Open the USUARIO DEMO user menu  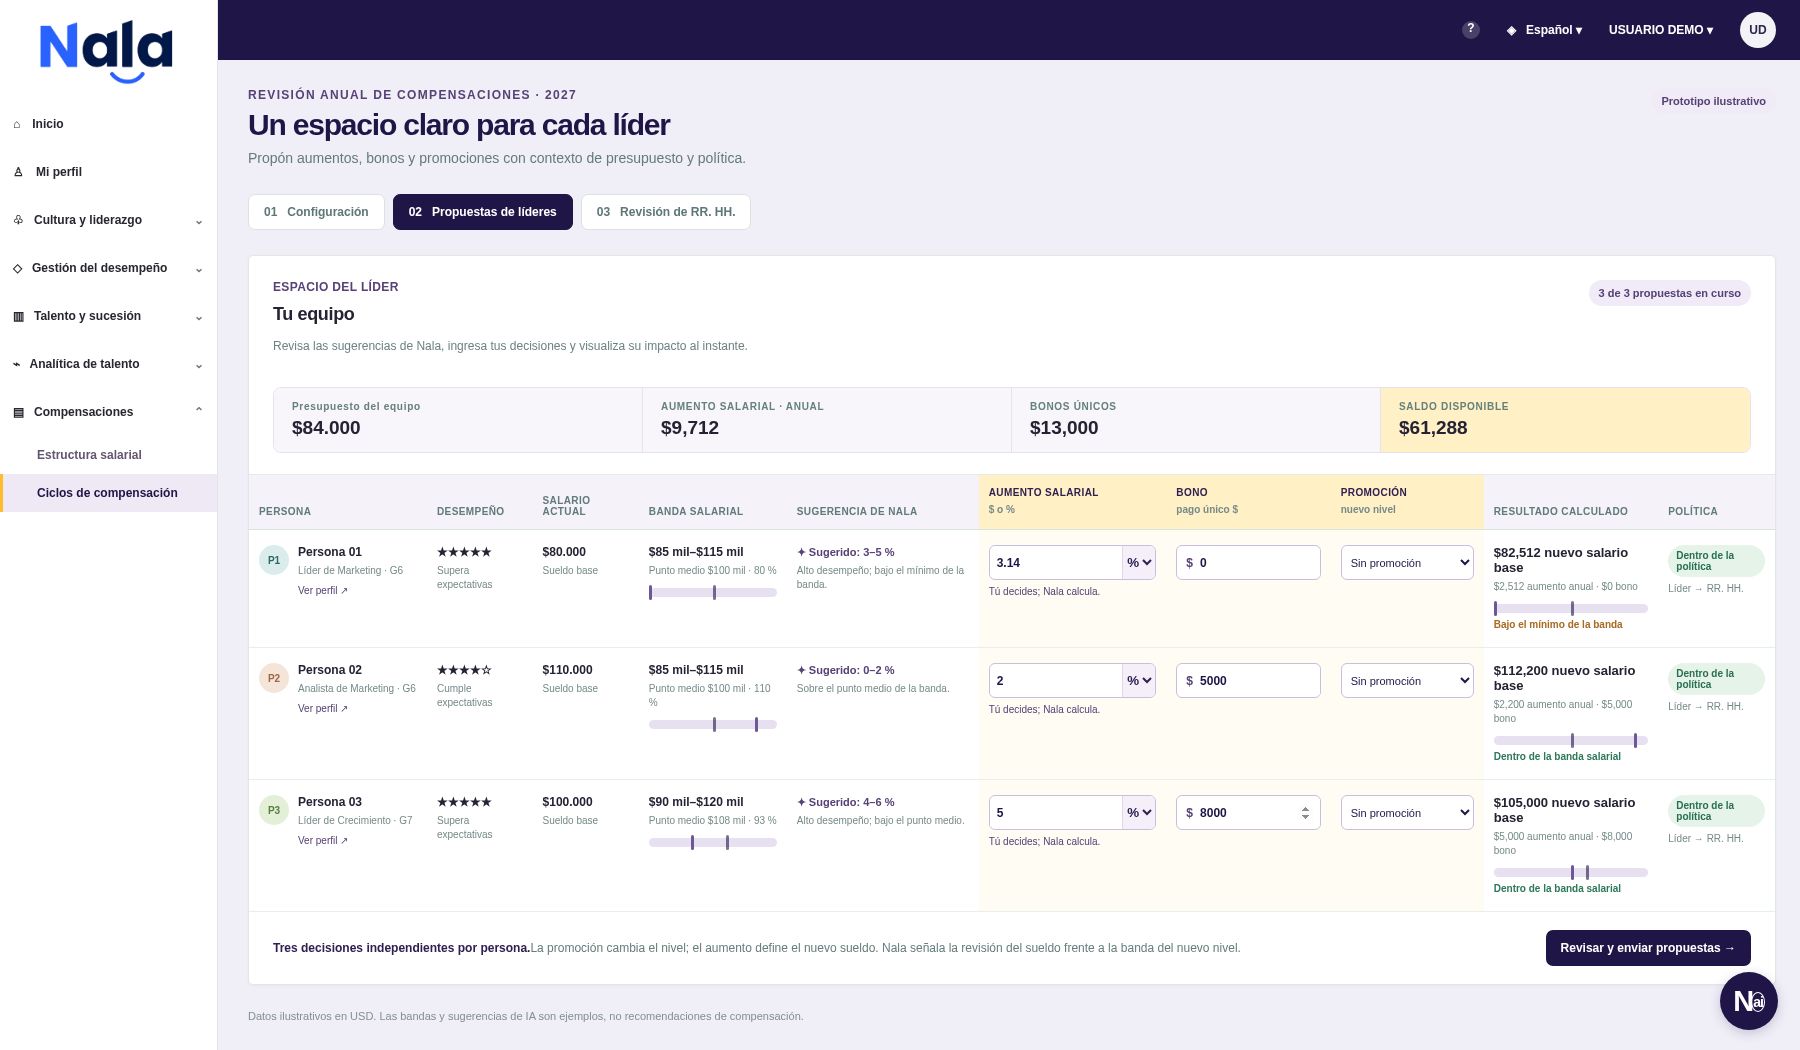(1660, 30)
